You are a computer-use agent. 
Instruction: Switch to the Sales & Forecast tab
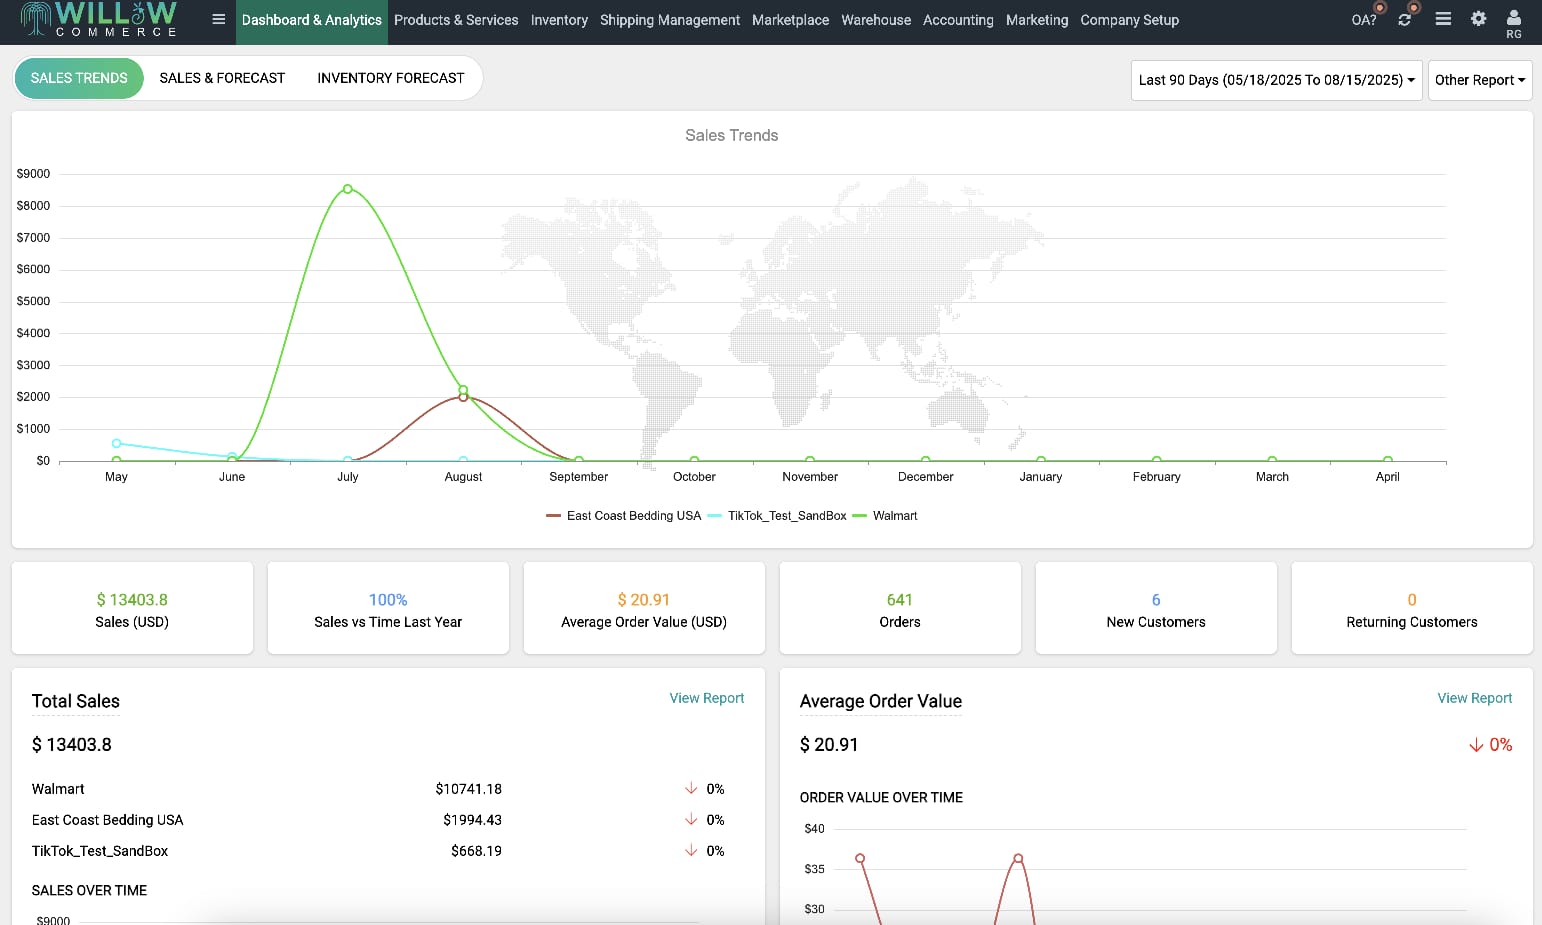point(222,78)
